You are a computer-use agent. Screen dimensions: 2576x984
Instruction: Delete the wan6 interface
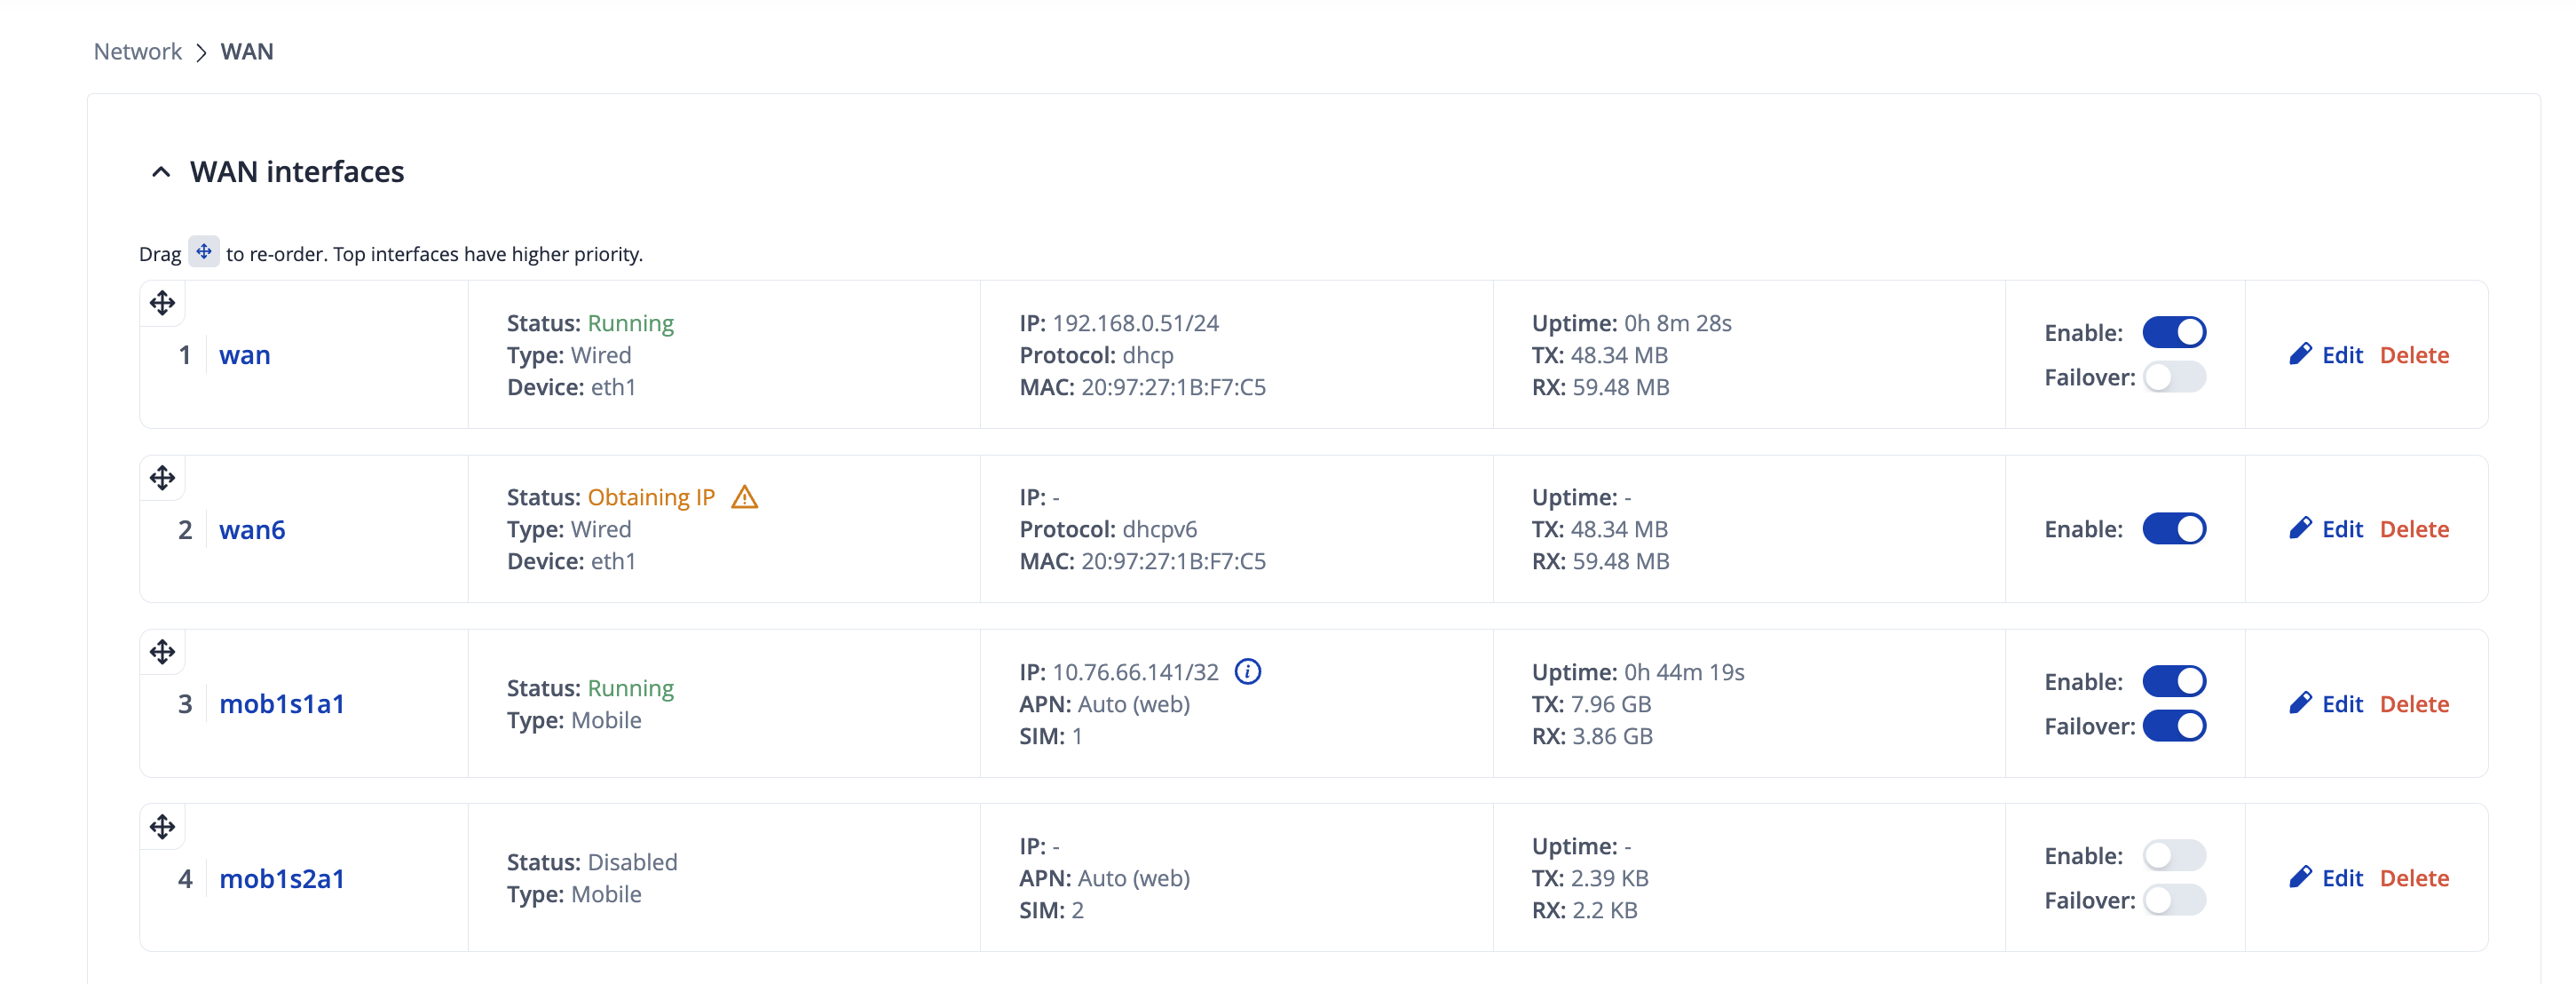(x=2413, y=529)
